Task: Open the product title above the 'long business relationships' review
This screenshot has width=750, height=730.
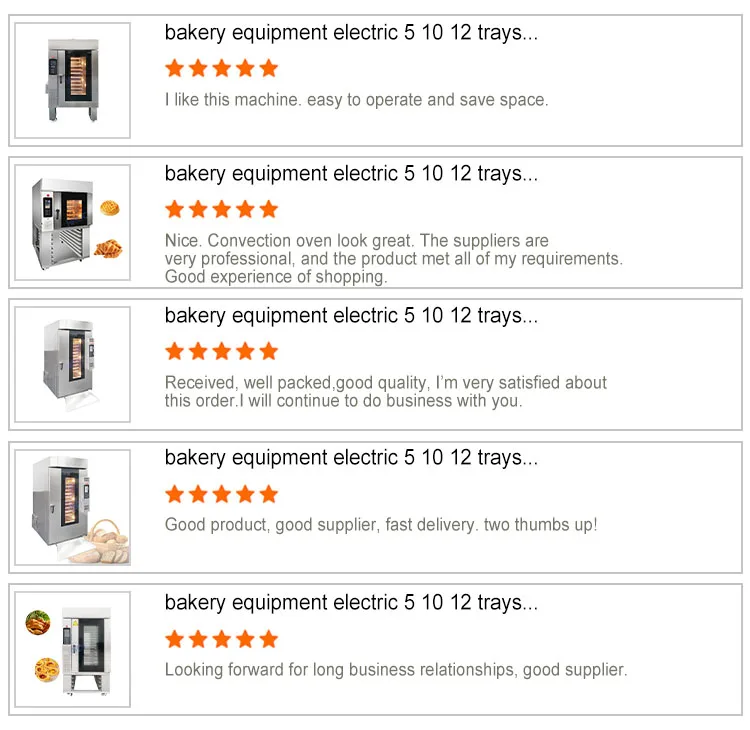Action: [351, 603]
